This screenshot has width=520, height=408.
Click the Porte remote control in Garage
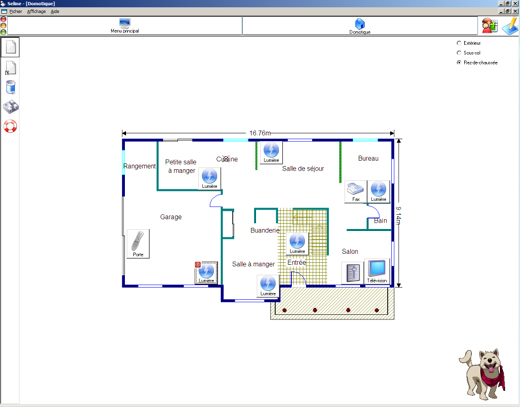pyautogui.click(x=138, y=244)
